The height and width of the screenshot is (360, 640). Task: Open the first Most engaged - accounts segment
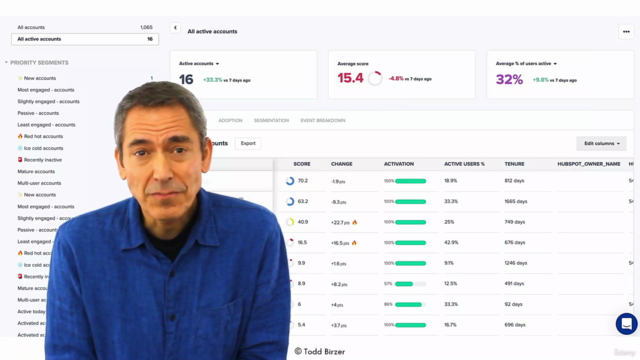tap(46, 90)
